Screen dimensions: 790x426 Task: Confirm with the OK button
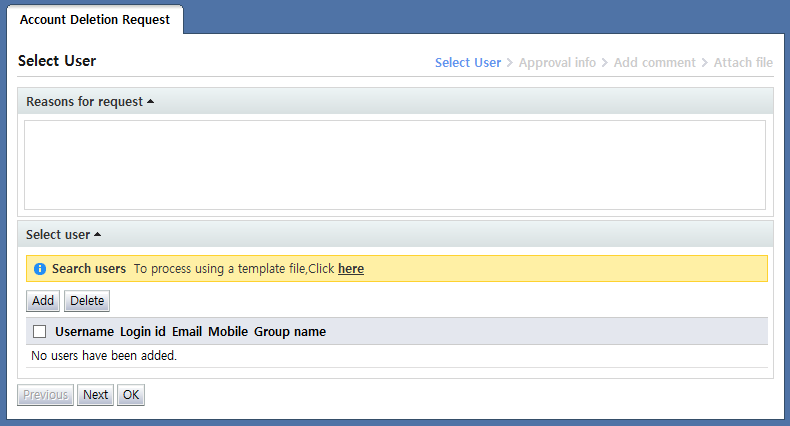coord(131,395)
